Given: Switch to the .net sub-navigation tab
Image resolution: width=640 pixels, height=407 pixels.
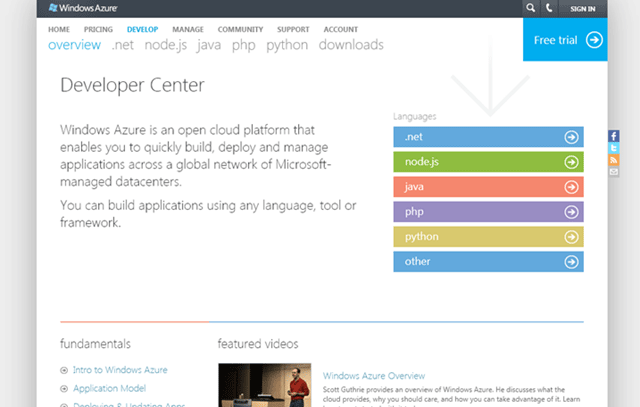Looking at the screenshot, I should (x=122, y=44).
